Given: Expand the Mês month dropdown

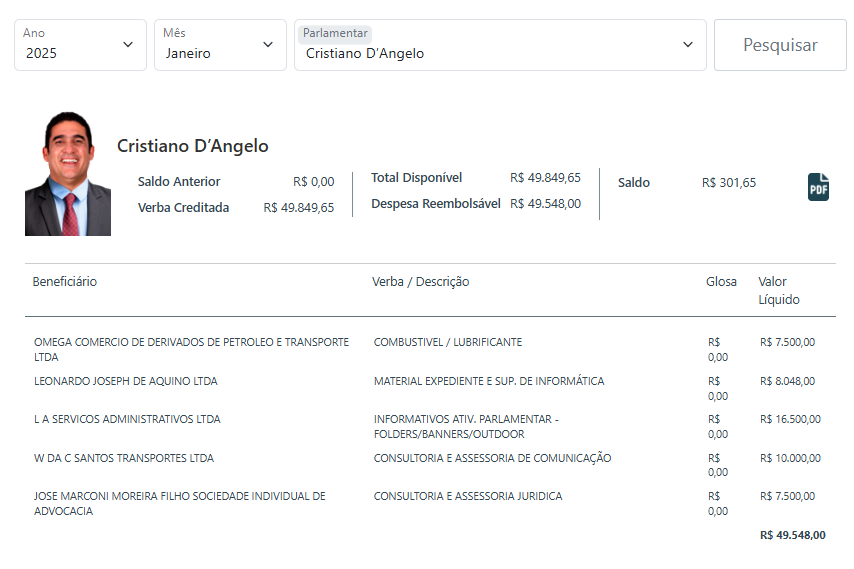Looking at the screenshot, I should pyautogui.click(x=219, y=45).
